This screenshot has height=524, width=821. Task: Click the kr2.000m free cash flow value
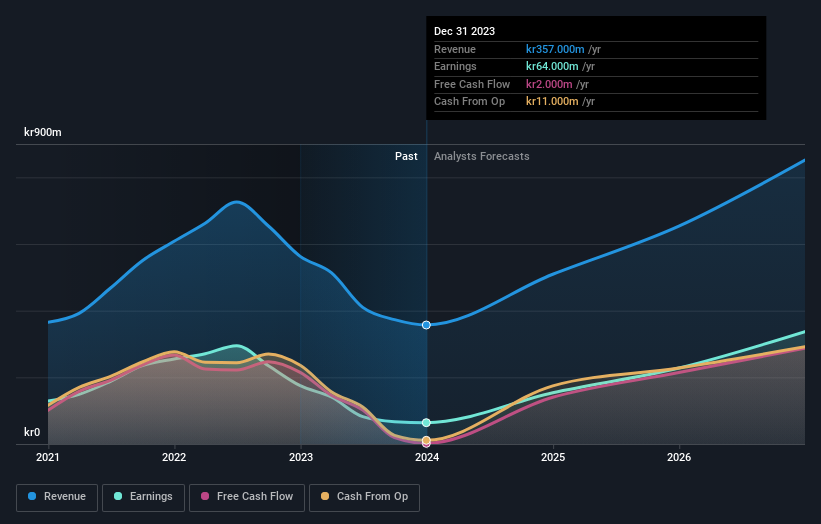point(549,84)
